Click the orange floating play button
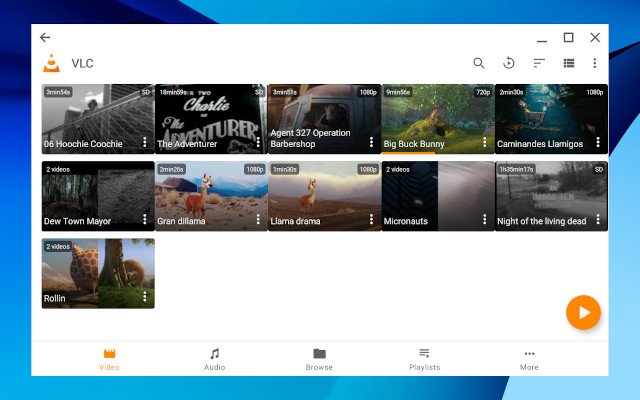The height and width of the screenshot is (400, 640). 583,313
